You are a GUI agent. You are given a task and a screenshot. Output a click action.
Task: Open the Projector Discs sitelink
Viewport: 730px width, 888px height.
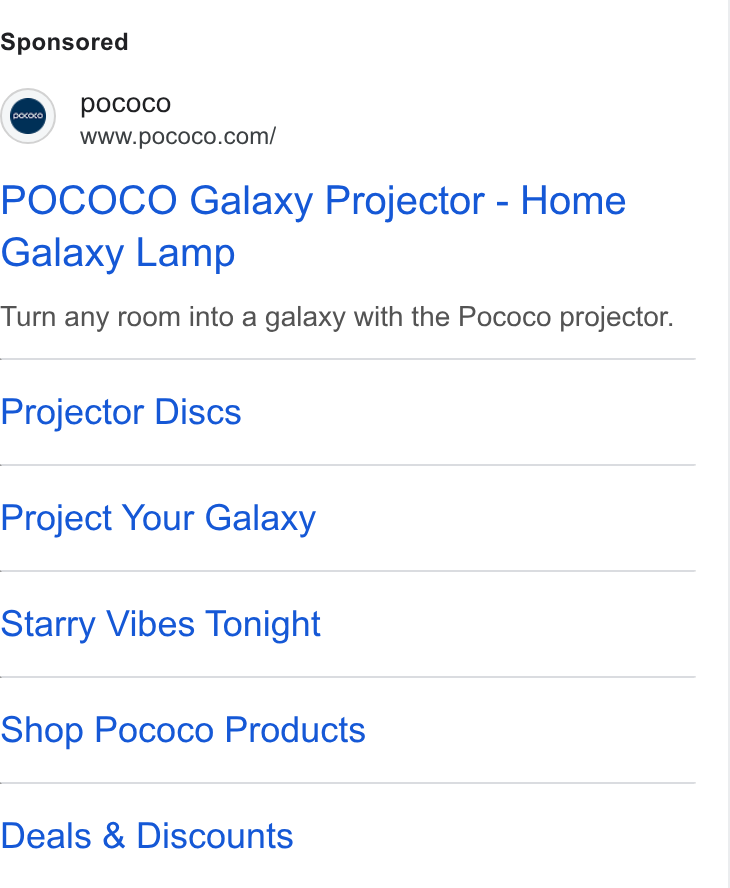pos(121,412)
